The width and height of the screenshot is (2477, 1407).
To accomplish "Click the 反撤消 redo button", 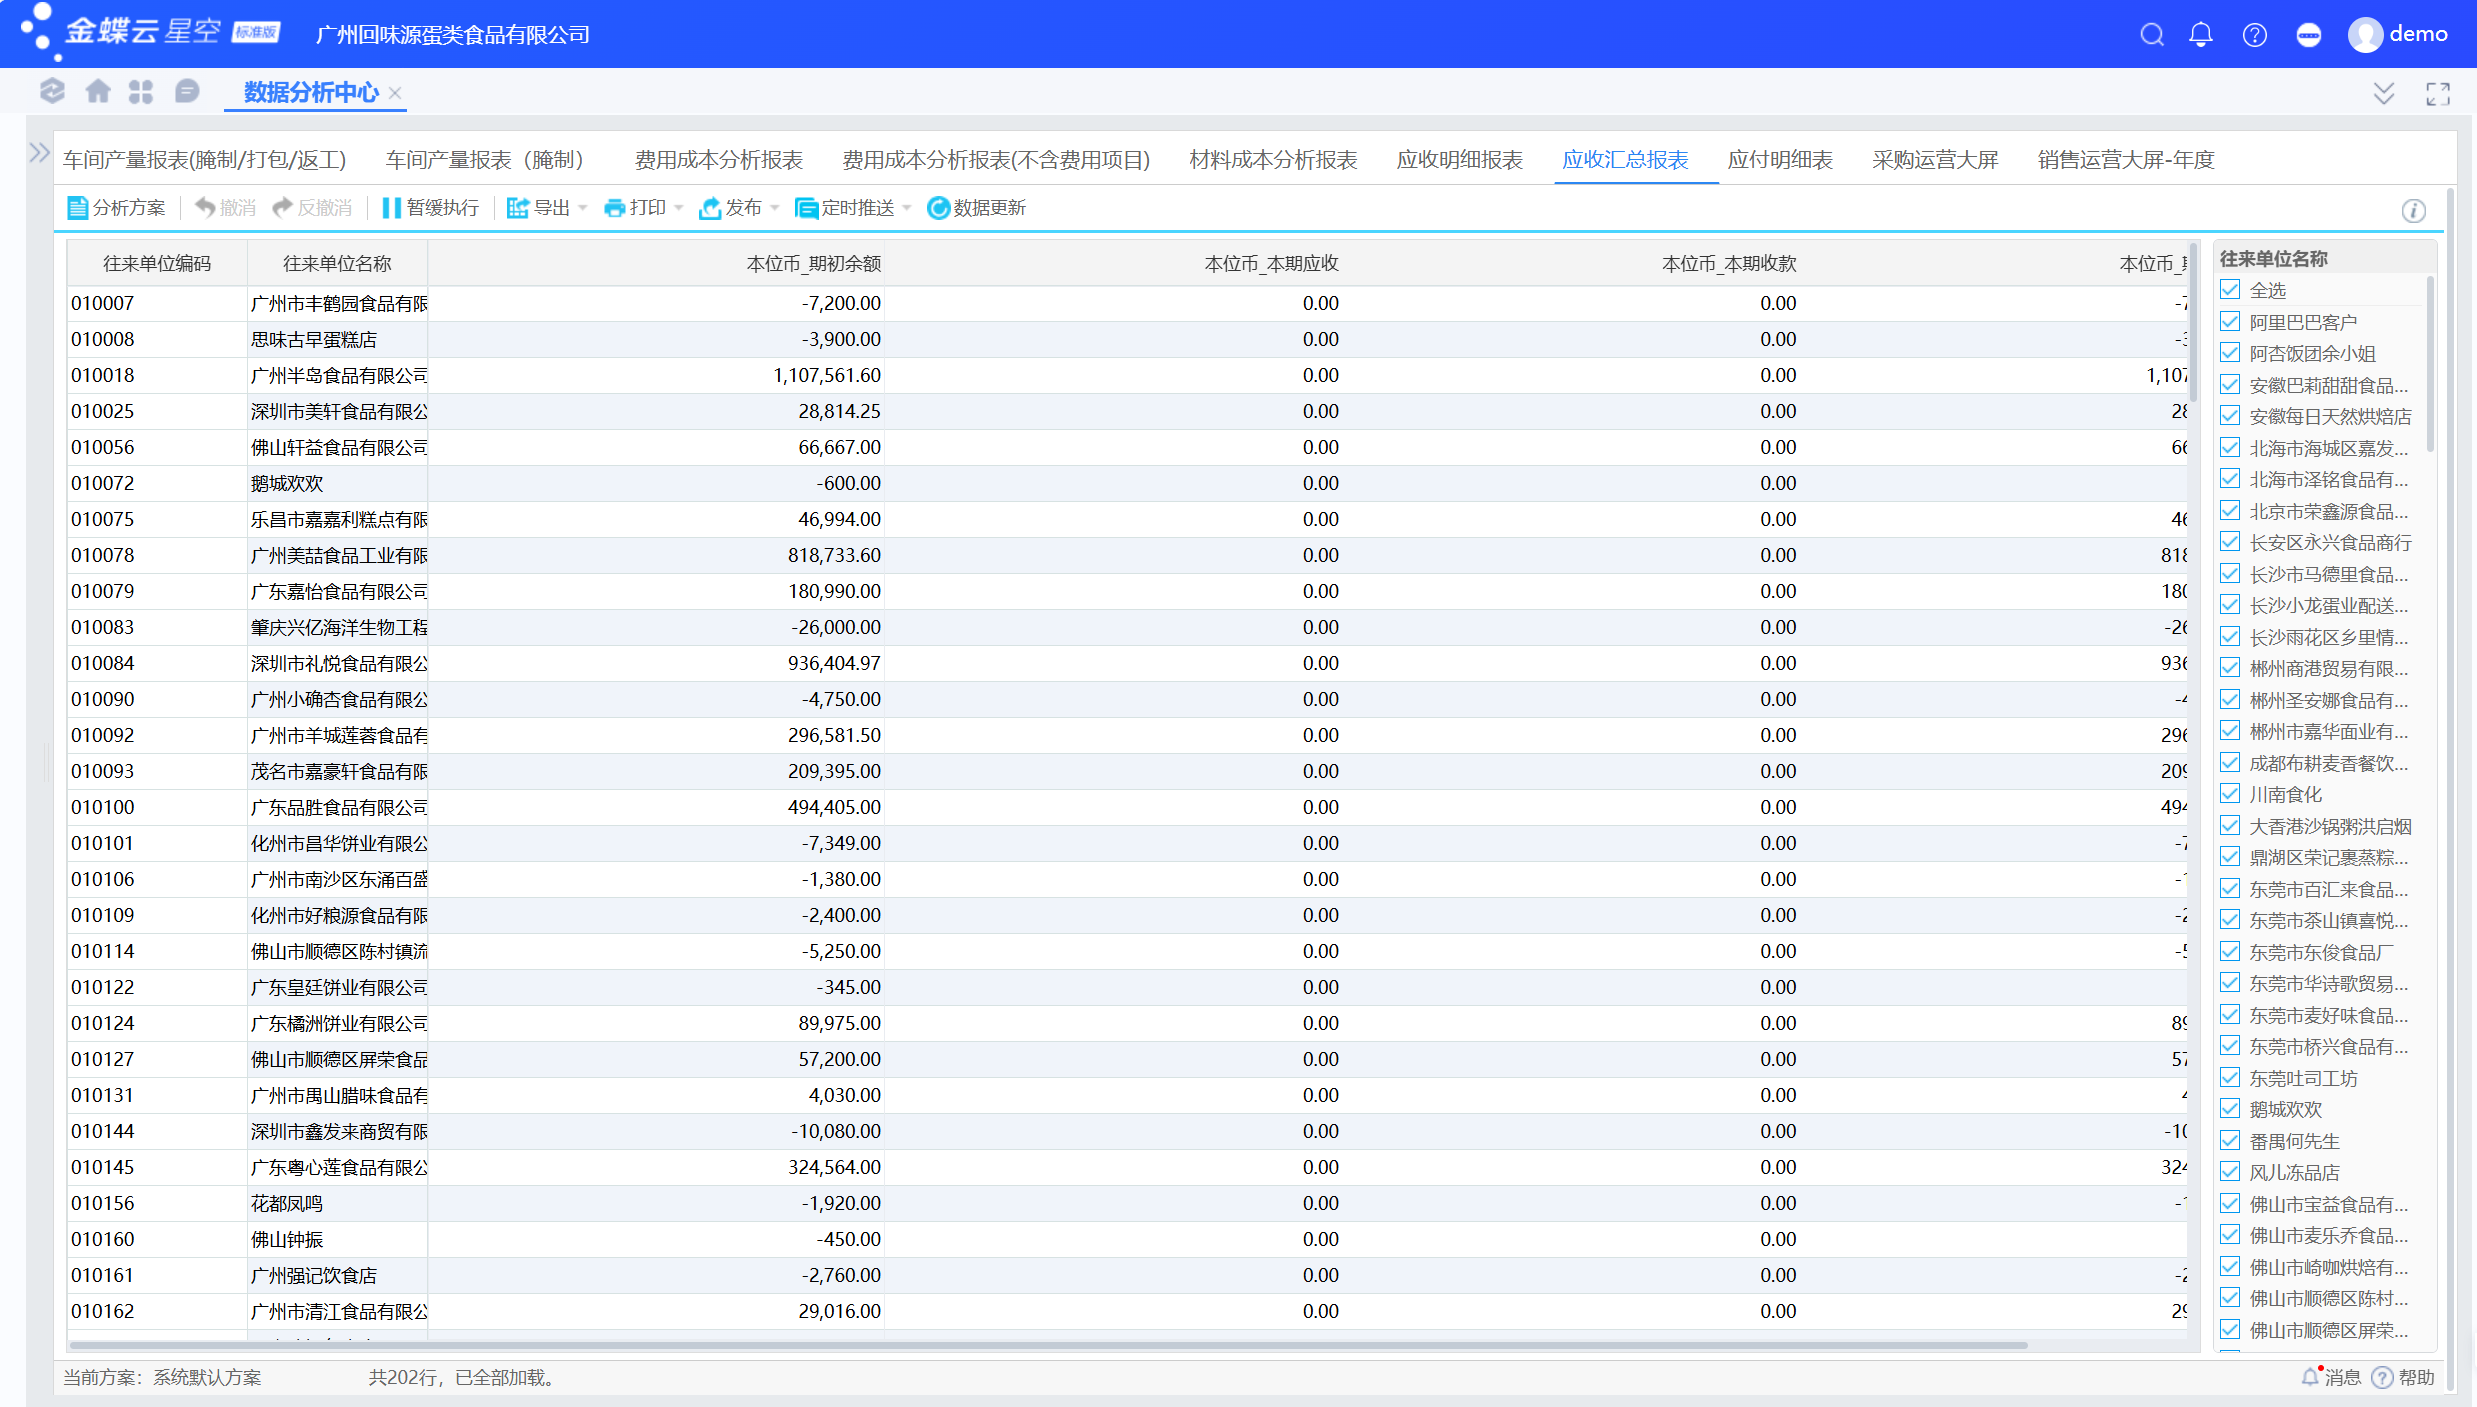I will point(312,208).
